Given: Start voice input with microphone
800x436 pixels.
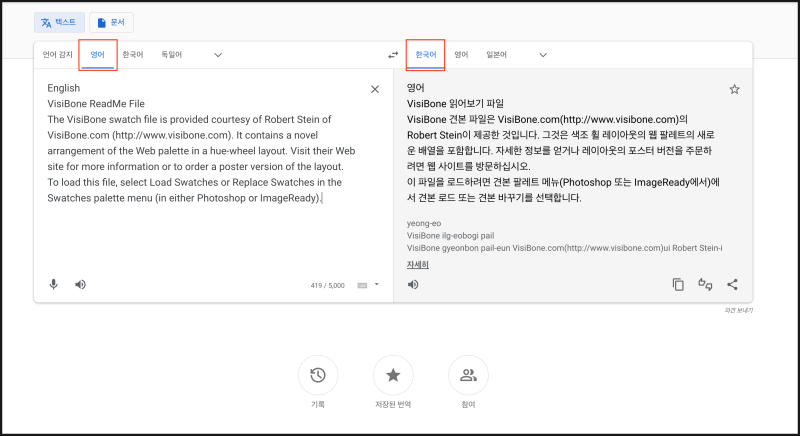Looking at the screenshot, I should [54, 285].
